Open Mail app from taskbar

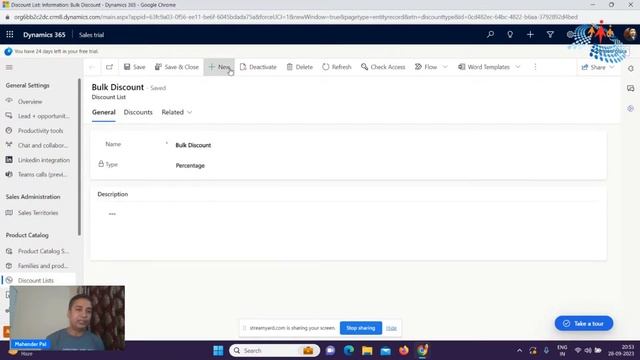click(385, 351)
